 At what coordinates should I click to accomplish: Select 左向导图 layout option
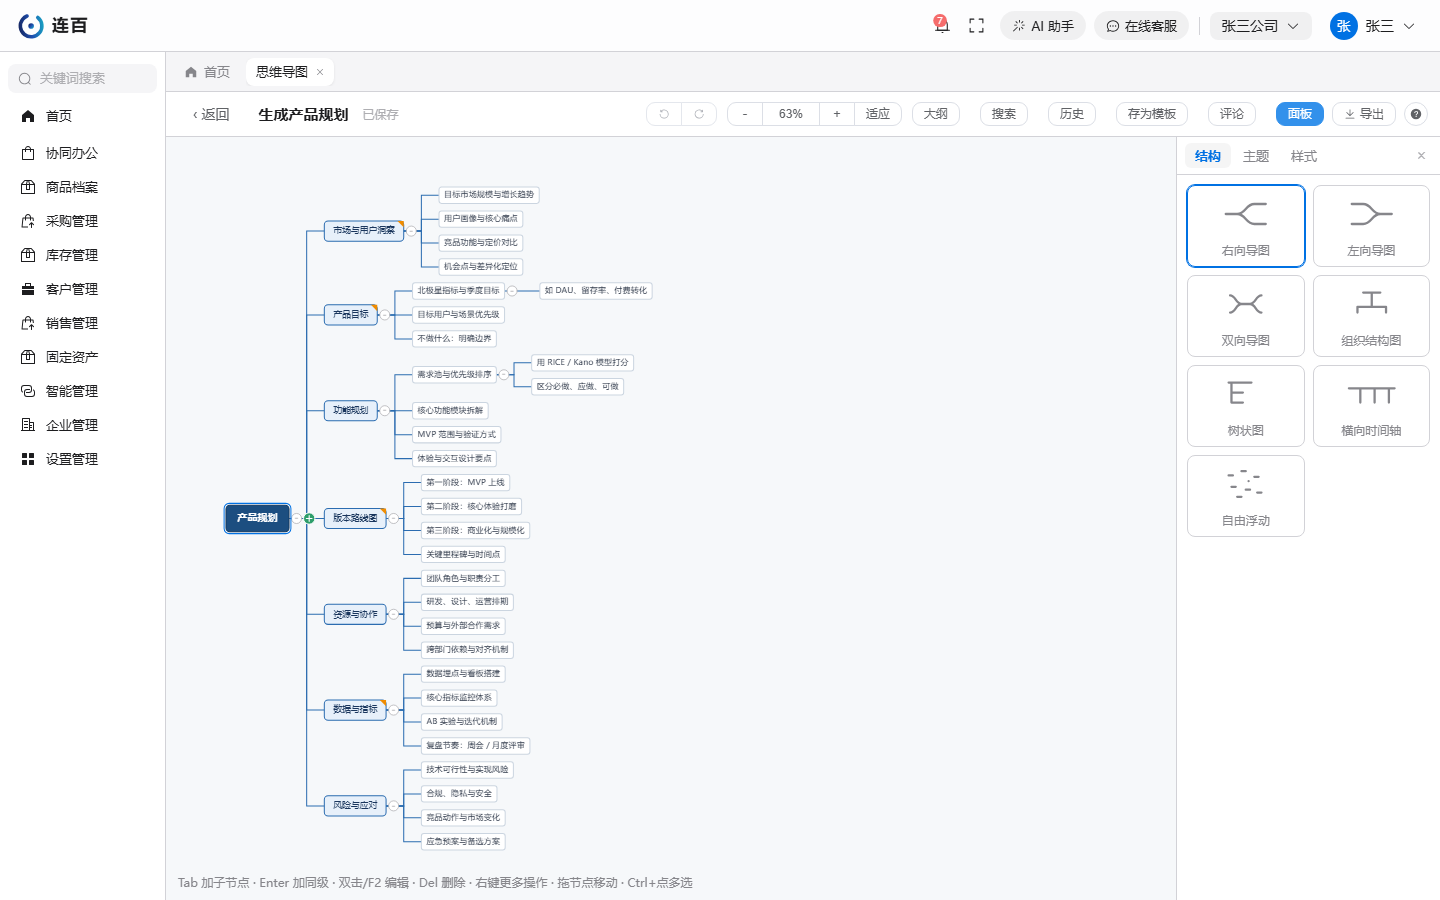1371,226
